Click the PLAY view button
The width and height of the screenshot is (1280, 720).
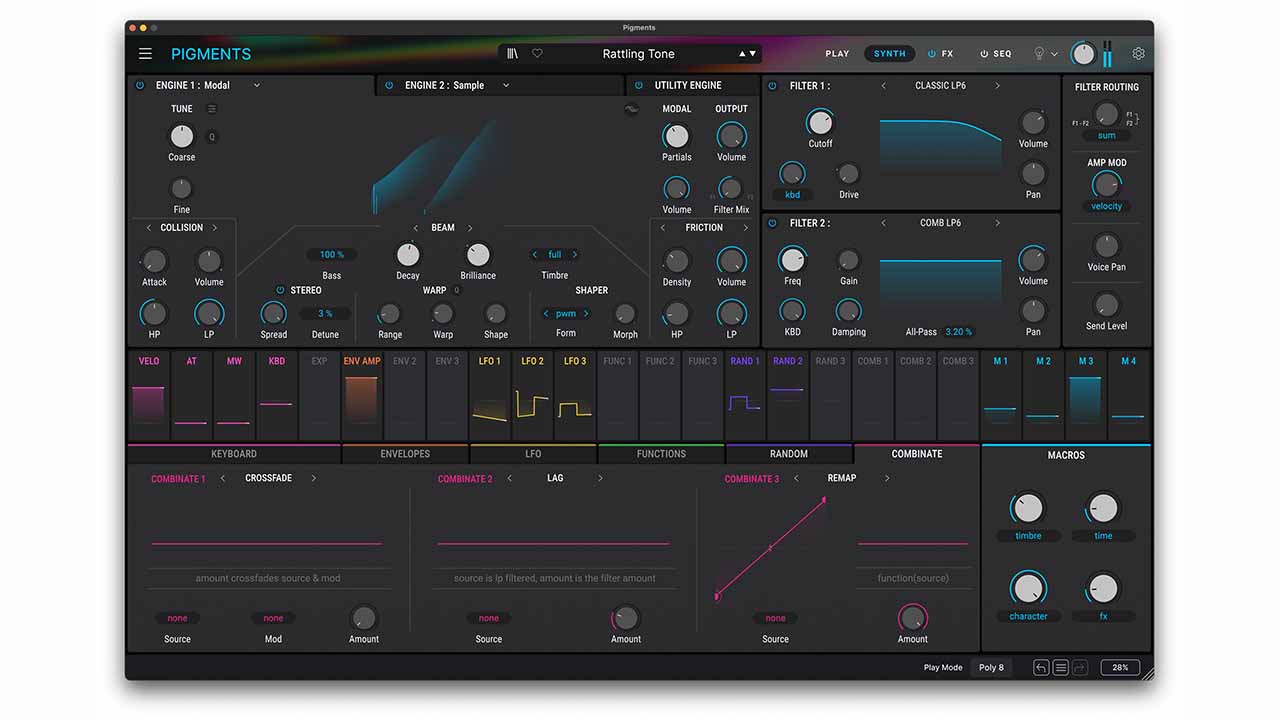837,54
